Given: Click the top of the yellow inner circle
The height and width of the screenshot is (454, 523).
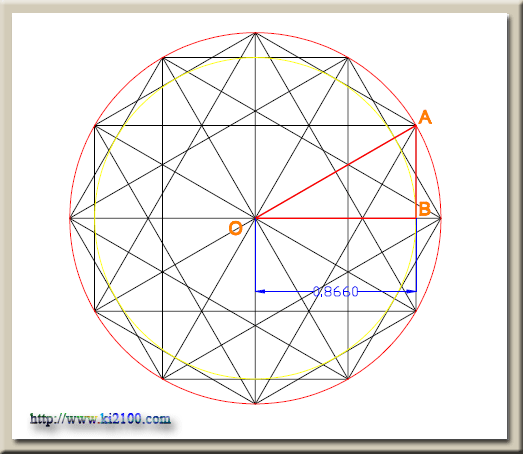Looking at the screenshot, I should click(255, 58).
